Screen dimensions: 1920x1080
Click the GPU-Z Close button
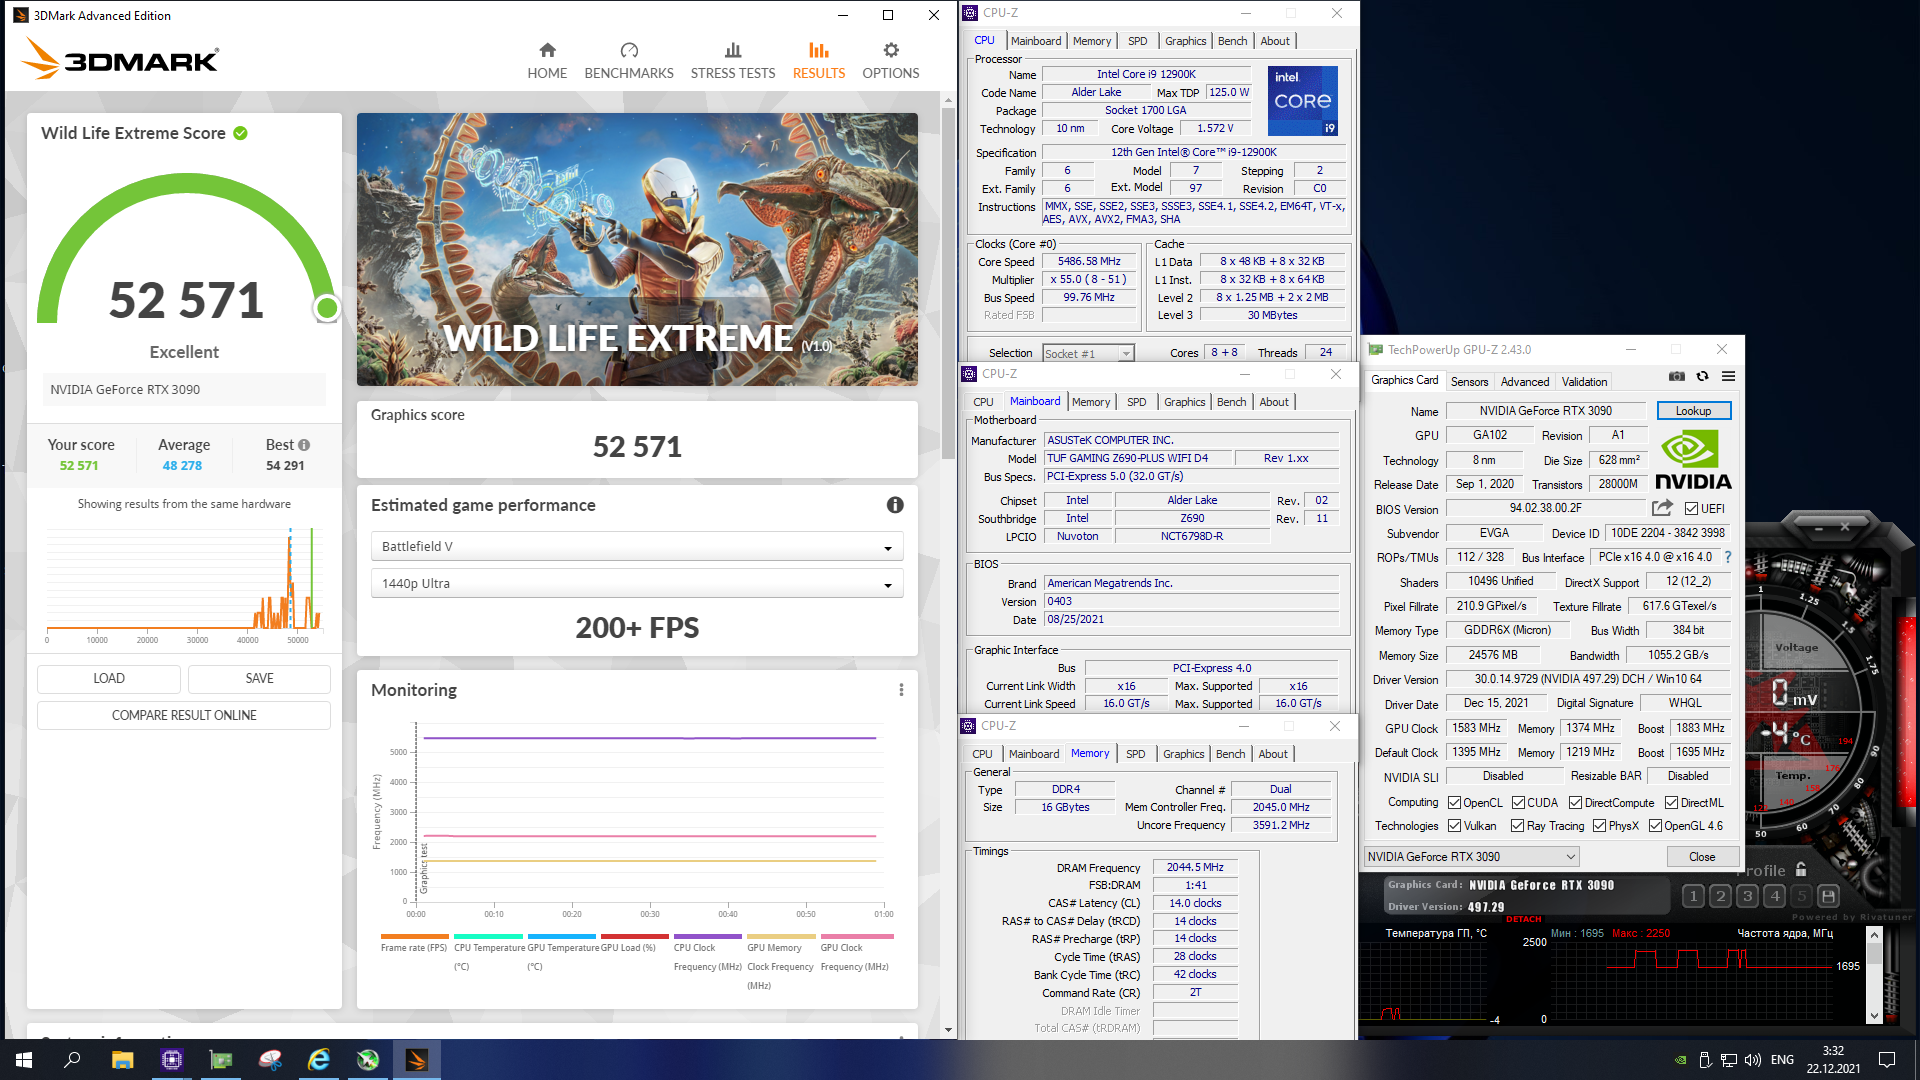tap(1702, 857)
